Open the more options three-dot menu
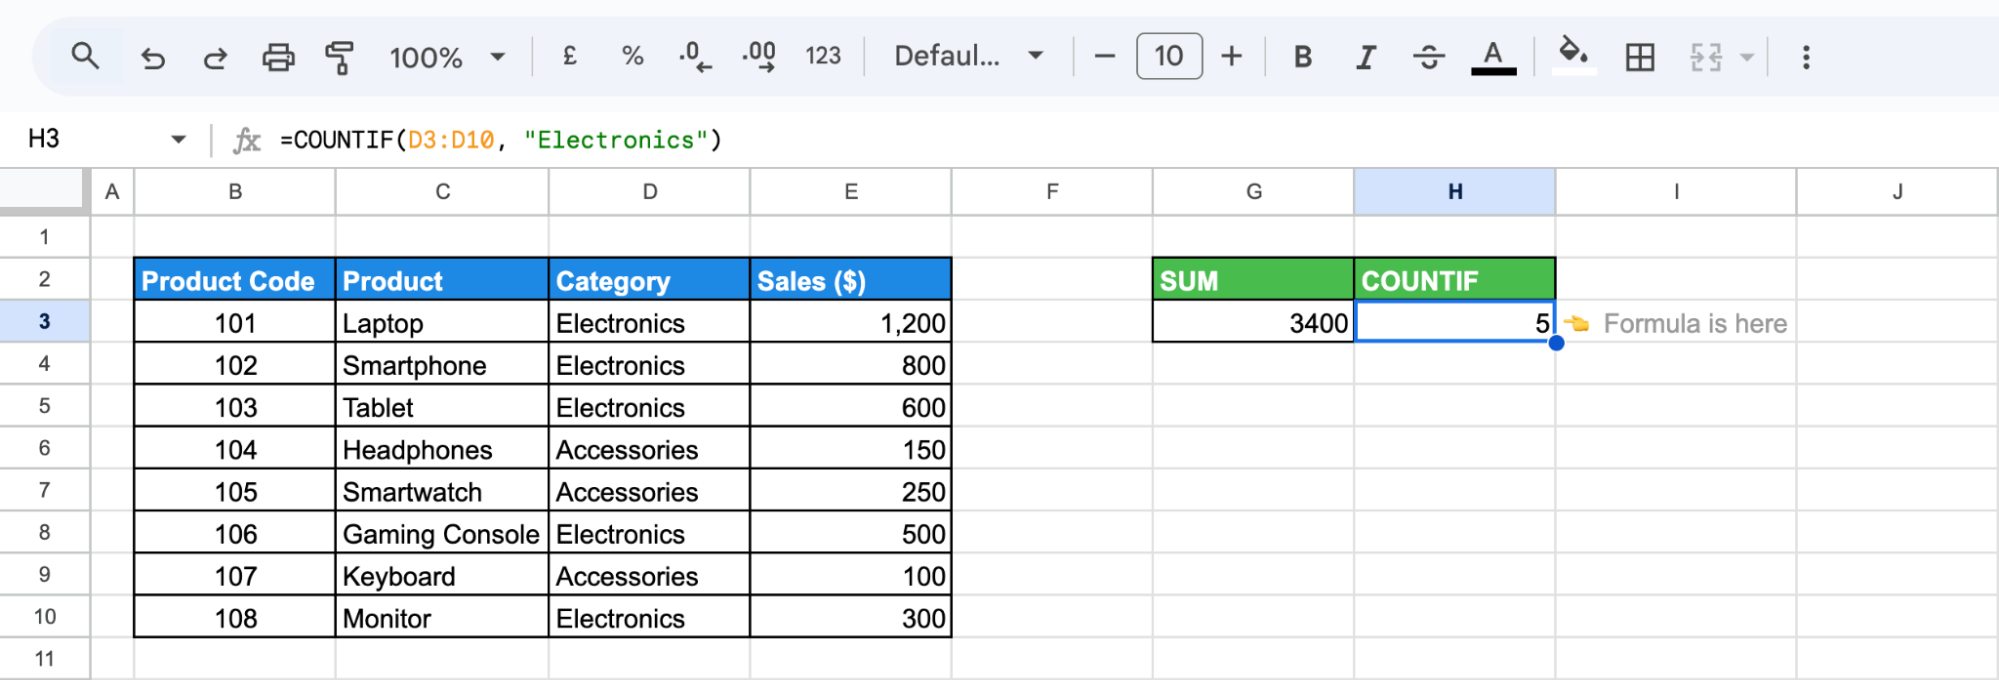1999x681 pixels. pos(1806,57)
